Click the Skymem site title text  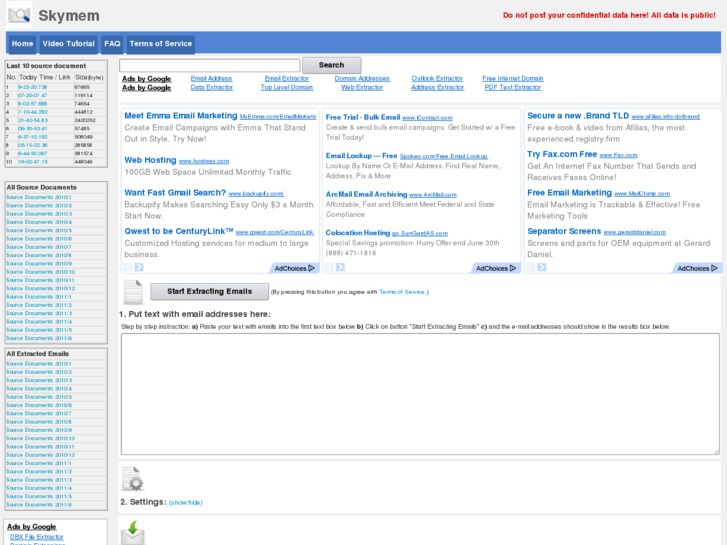pyautogui.click(x=69, y=15)
